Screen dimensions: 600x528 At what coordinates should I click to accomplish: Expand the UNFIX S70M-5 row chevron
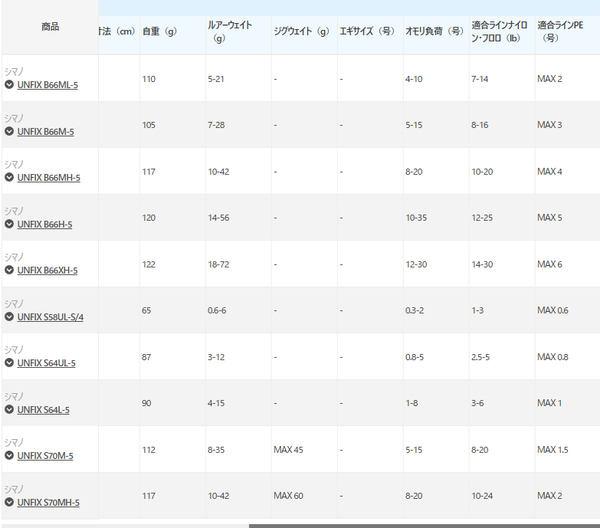9,456
